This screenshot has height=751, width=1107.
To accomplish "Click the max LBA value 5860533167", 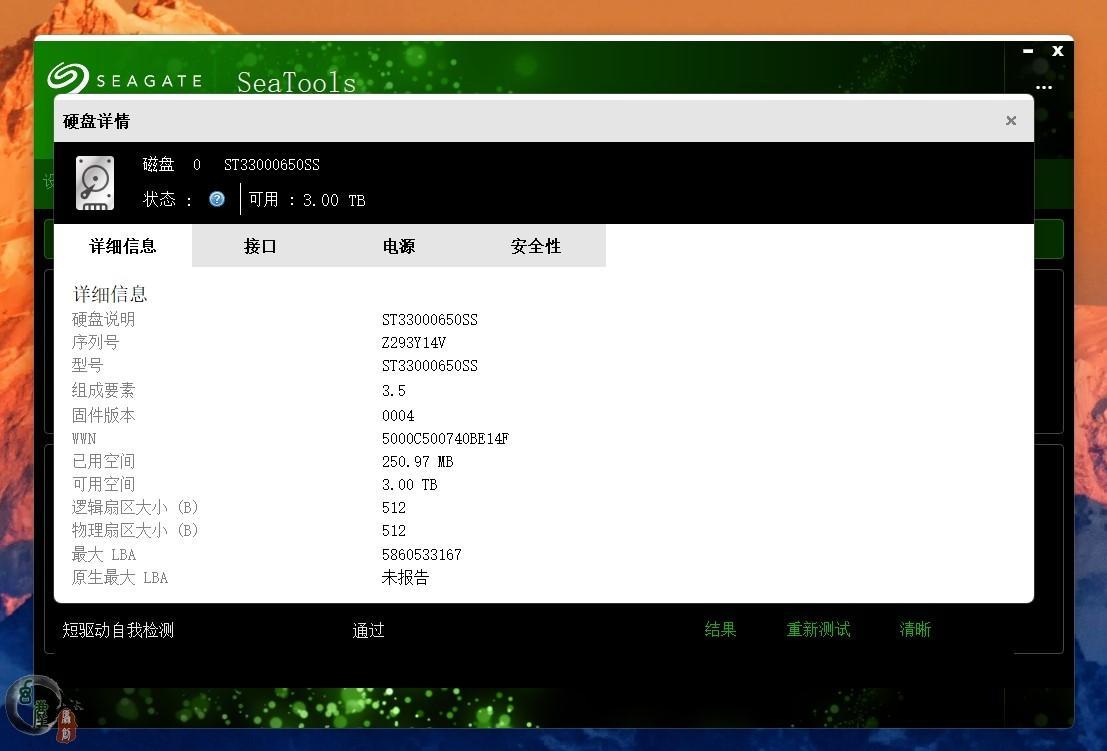I will click(421, 555).
